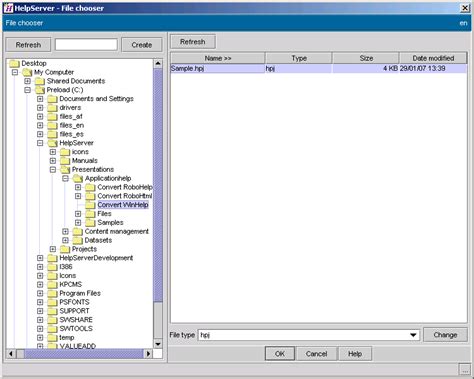Click the tree vertical scrollbar up arrow
The height and width of the screenshot is (379, 474).
pyautogui.click(x=158, y=63)
